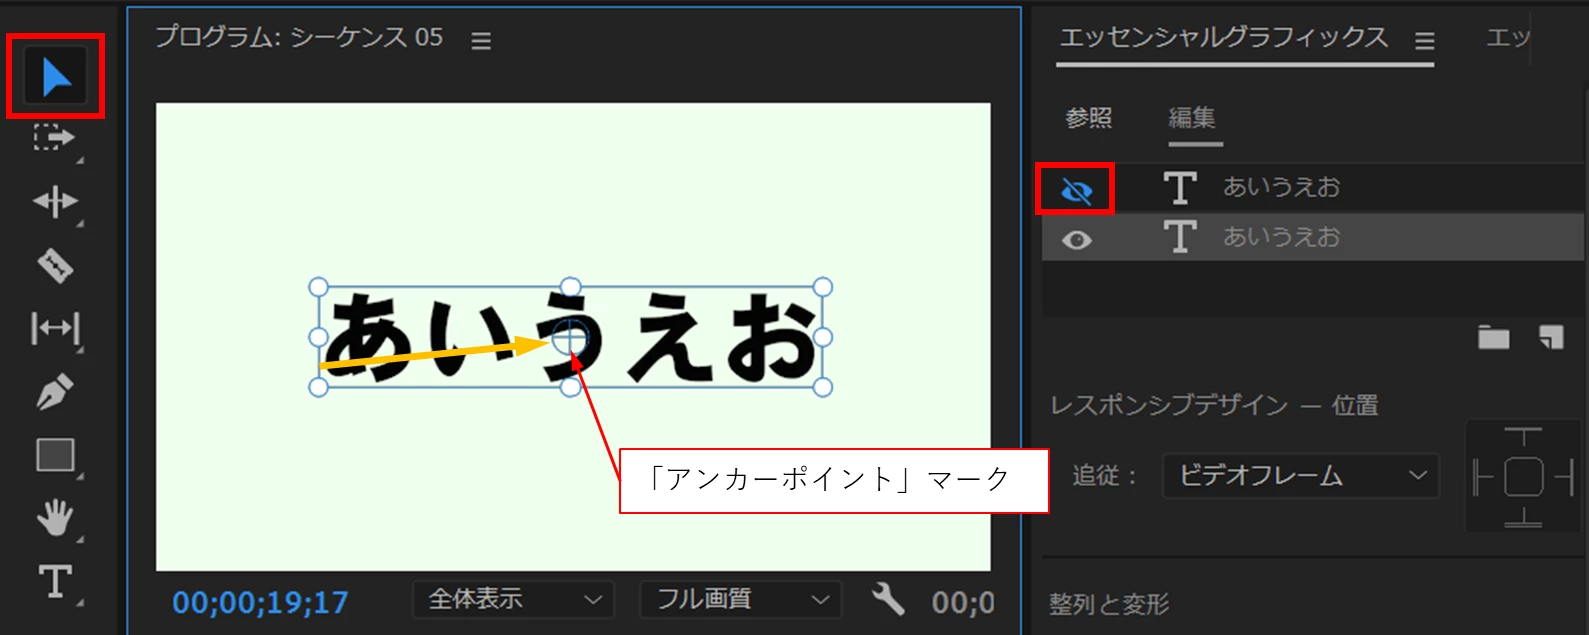Select the Track Select Forward tool
Image resolution: width=1589 pixels, height=635 pixels.
click(54, 138)
